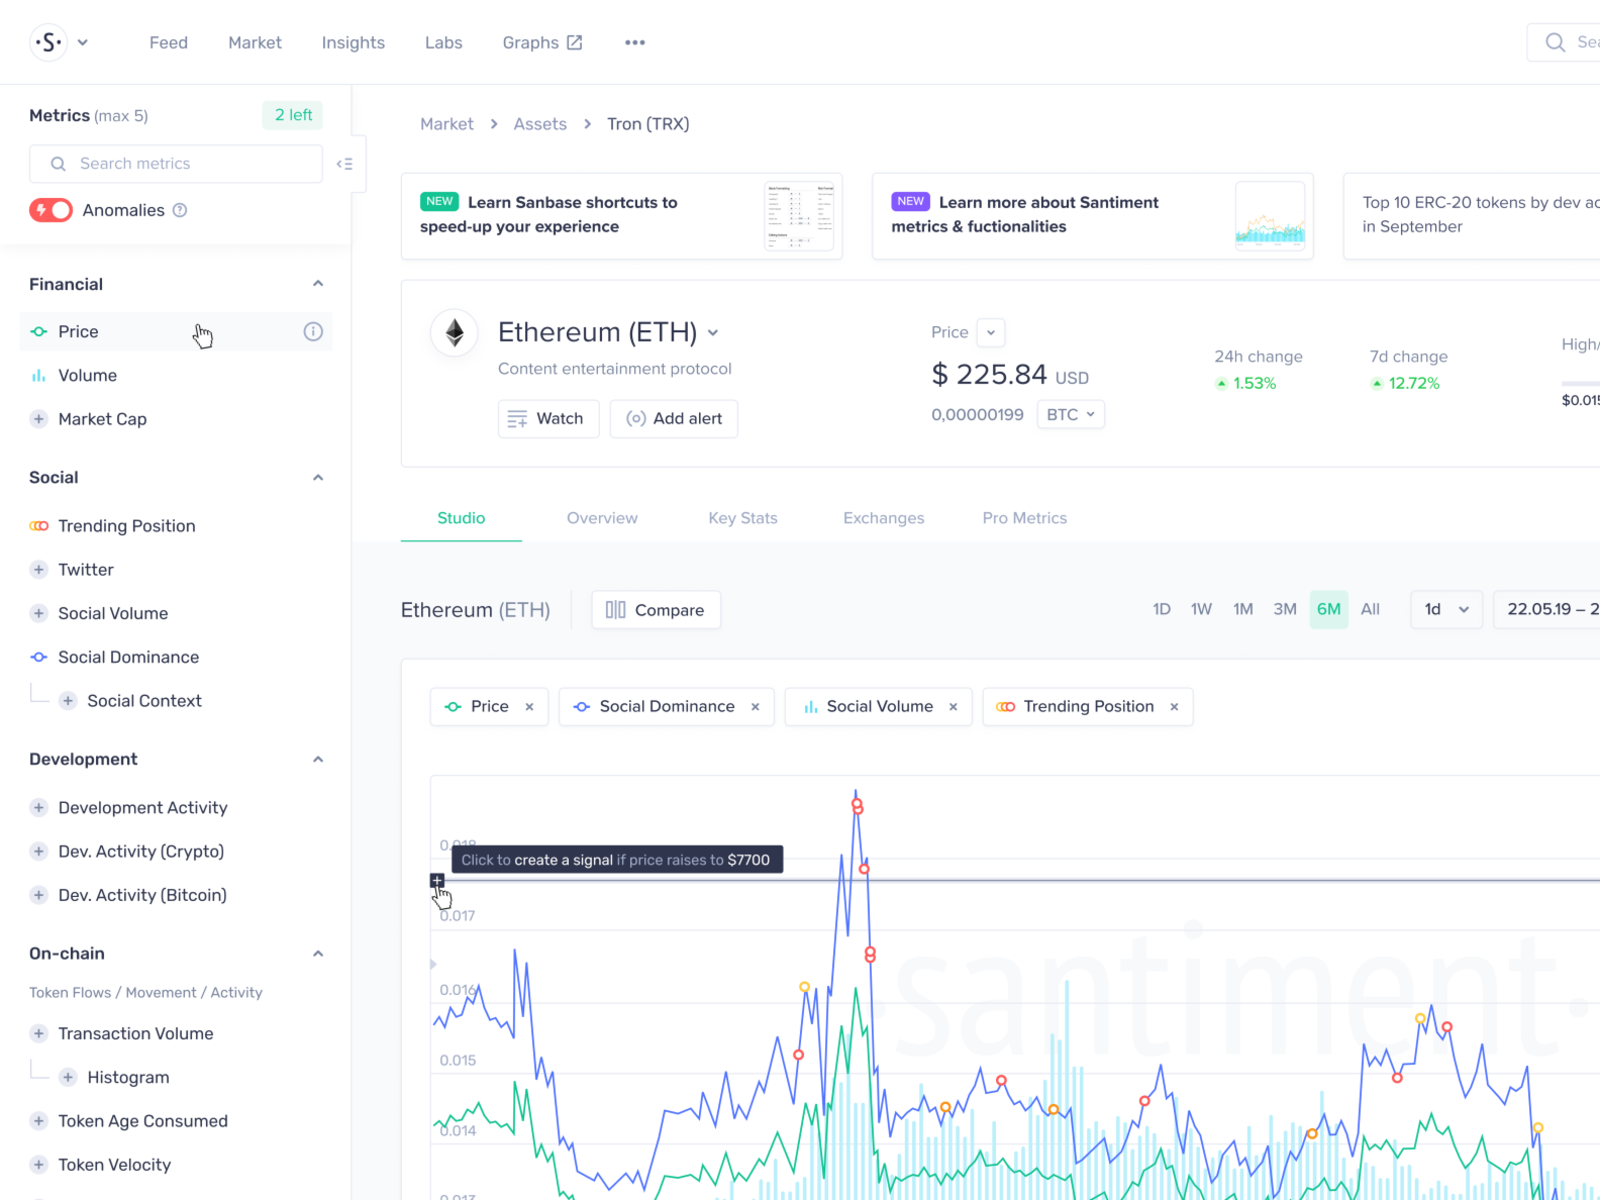The height and width of the screenshot is (1200, 1600).
Task: Add Social Volume metric plus icon in sidebar
Action: tap(39, 613)
